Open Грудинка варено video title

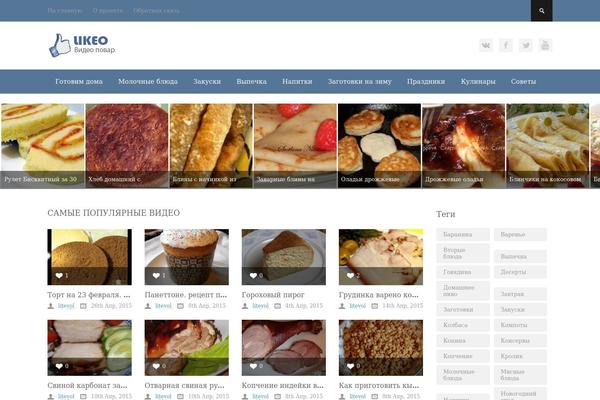(x=378, y=295)
